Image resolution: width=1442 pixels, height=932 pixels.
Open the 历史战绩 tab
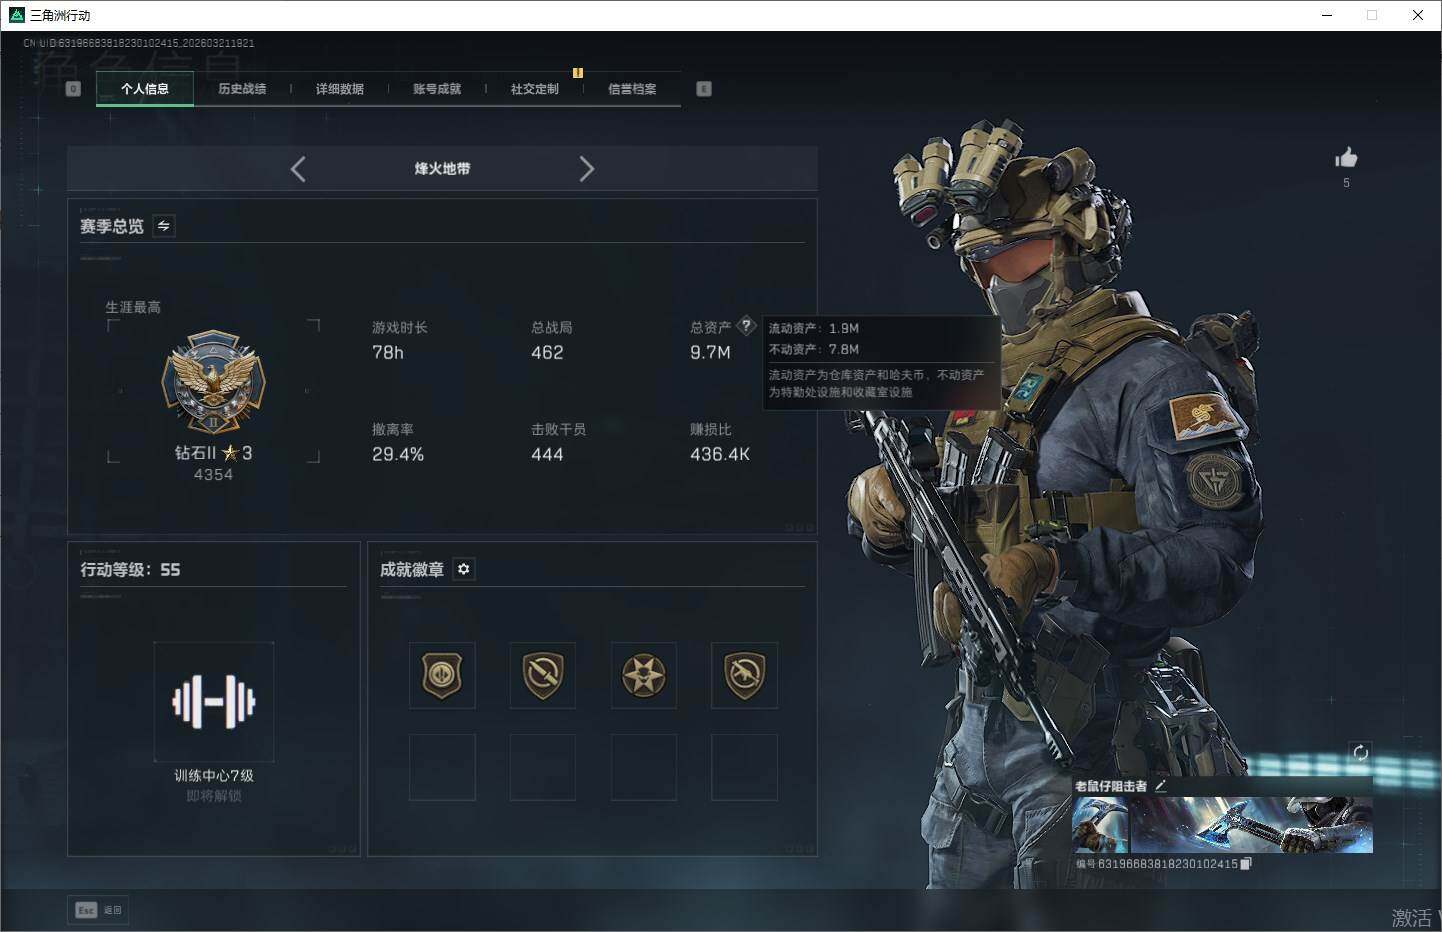coord(242,89)
